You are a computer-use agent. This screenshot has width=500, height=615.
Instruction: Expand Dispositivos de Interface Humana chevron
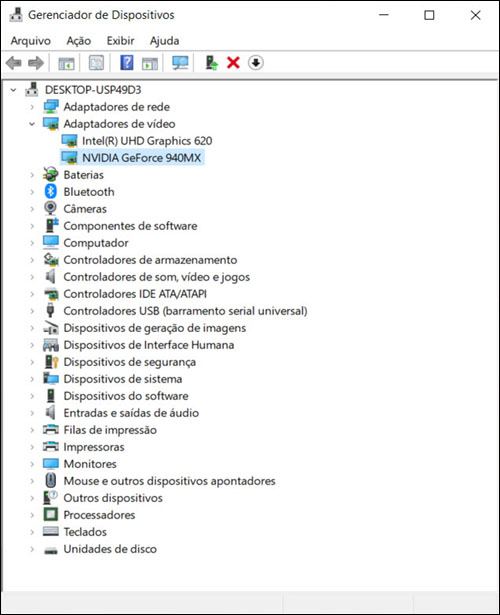coord(32,345)
